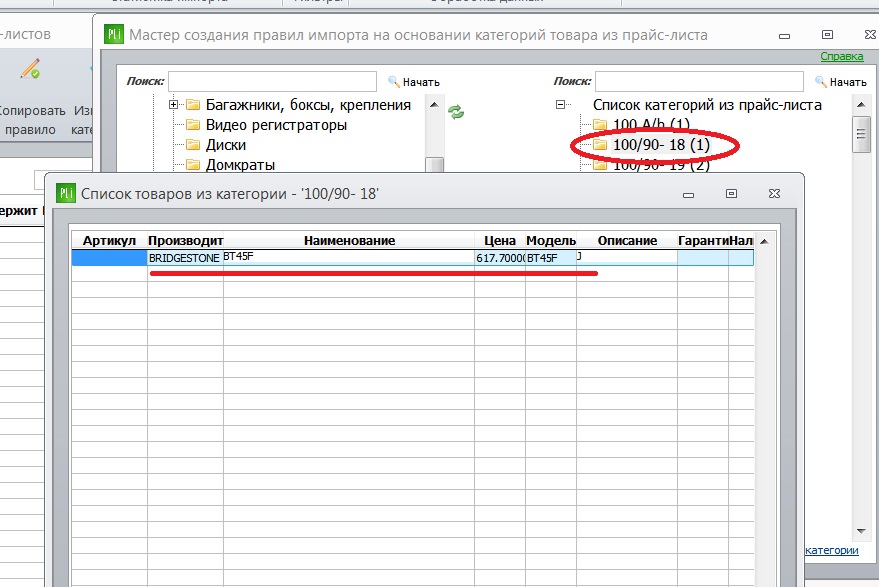Click folder icon of Диски
Image resolution: width=879 pixels, height=587 pixels.
click(x=193, y=145)
